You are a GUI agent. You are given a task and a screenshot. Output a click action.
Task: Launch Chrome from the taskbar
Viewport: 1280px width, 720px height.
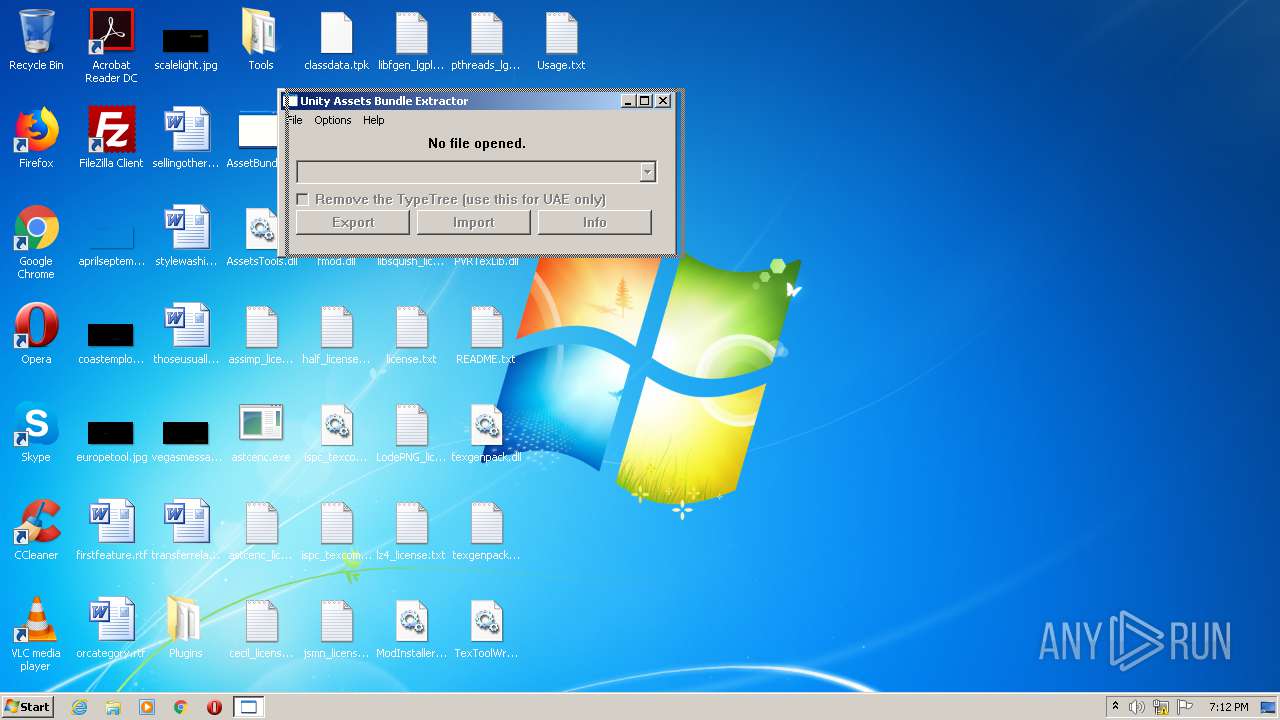181,707
